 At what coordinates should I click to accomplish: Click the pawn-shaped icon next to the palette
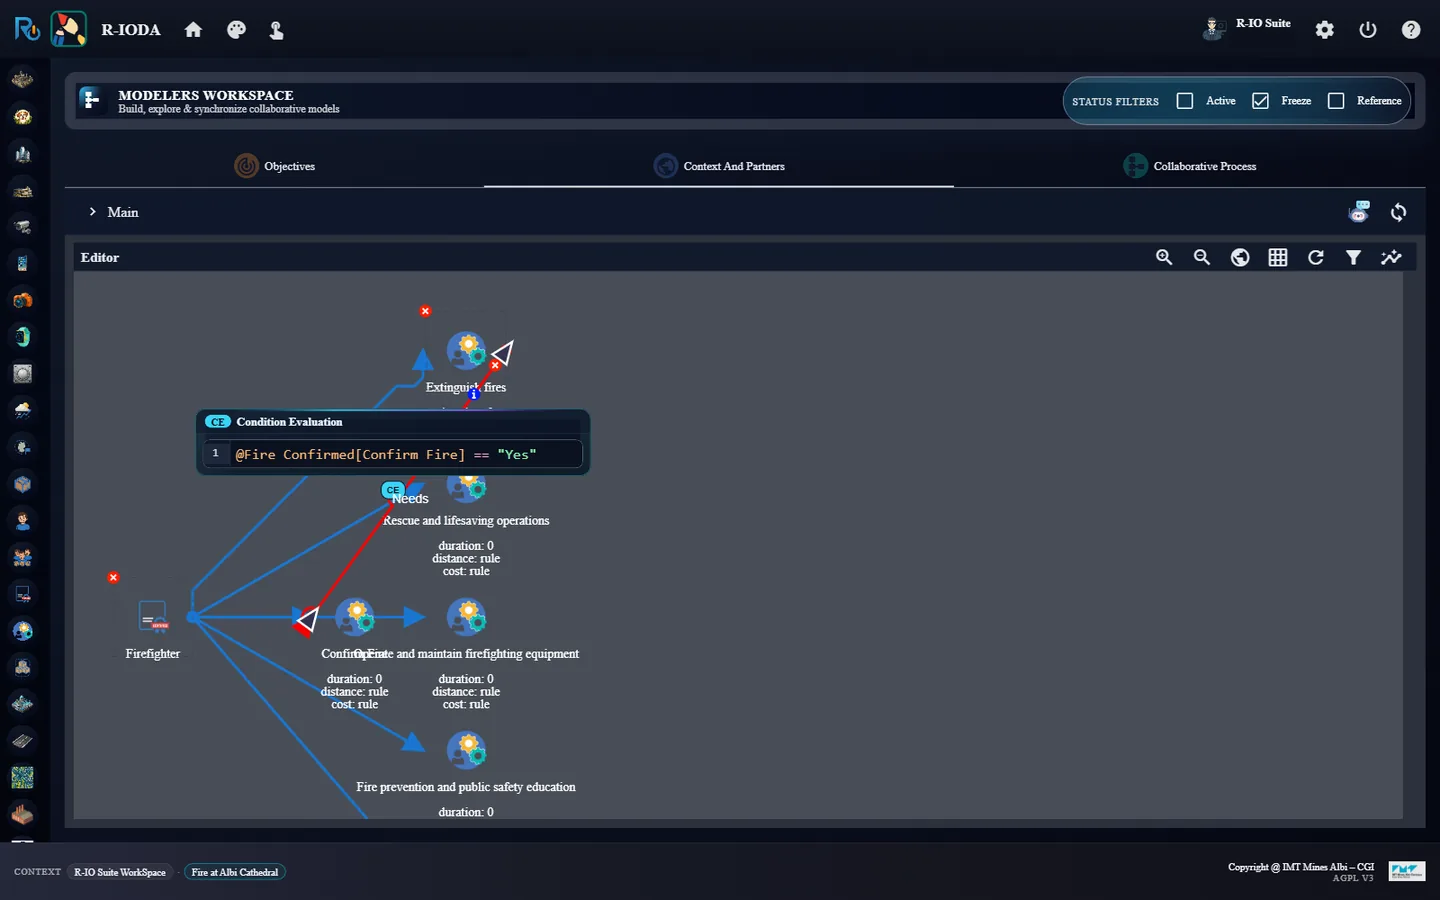pos(277,30)
